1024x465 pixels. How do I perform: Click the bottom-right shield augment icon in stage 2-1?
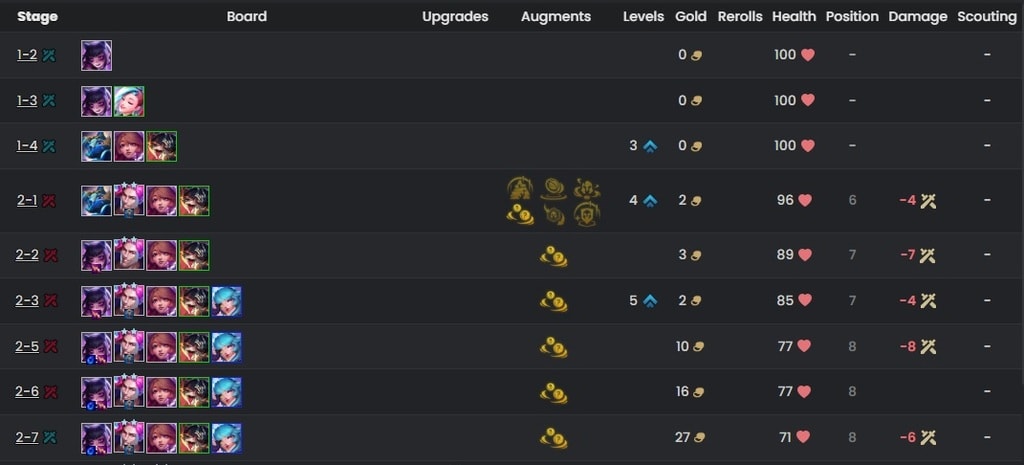pyautogui.click(x=587, y=214)
